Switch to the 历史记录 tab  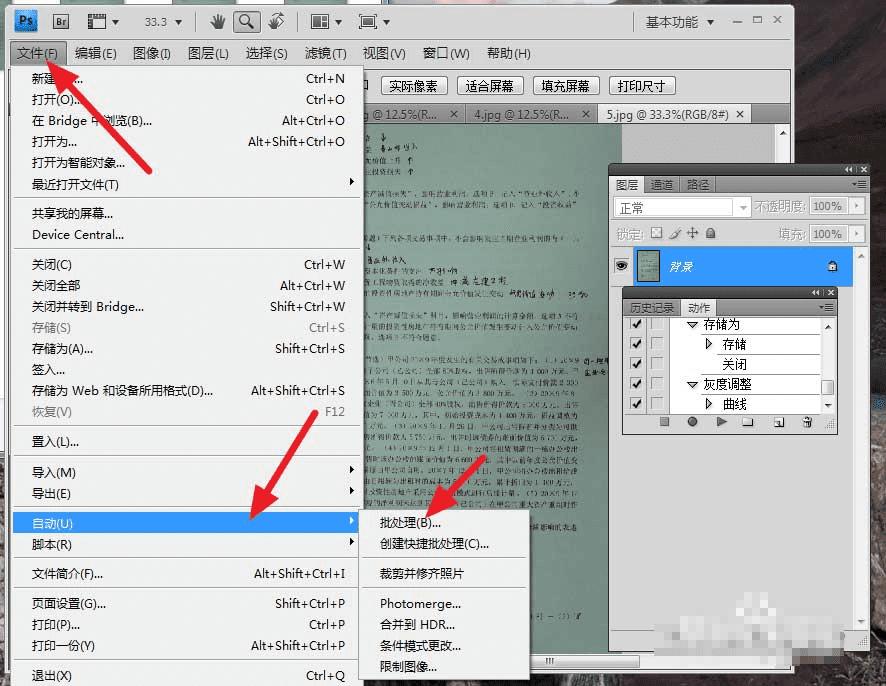coord(652,307)
